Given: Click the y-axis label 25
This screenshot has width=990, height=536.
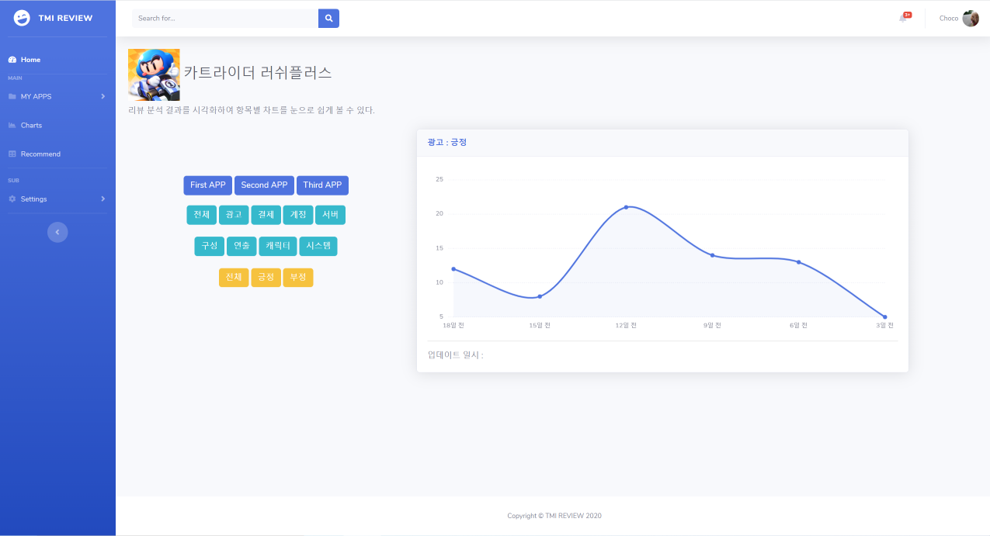Looking at the screenshot, I should click(439, 179).
